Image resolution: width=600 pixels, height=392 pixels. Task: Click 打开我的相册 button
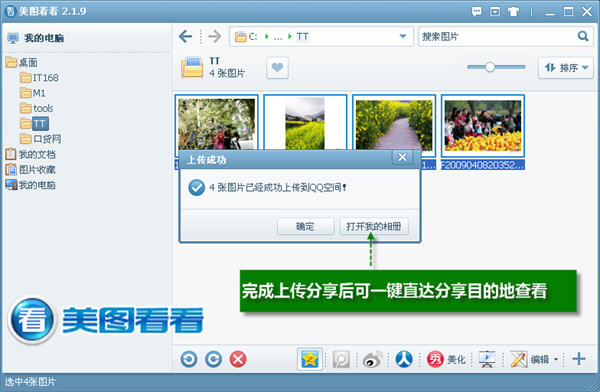point(374,226)
